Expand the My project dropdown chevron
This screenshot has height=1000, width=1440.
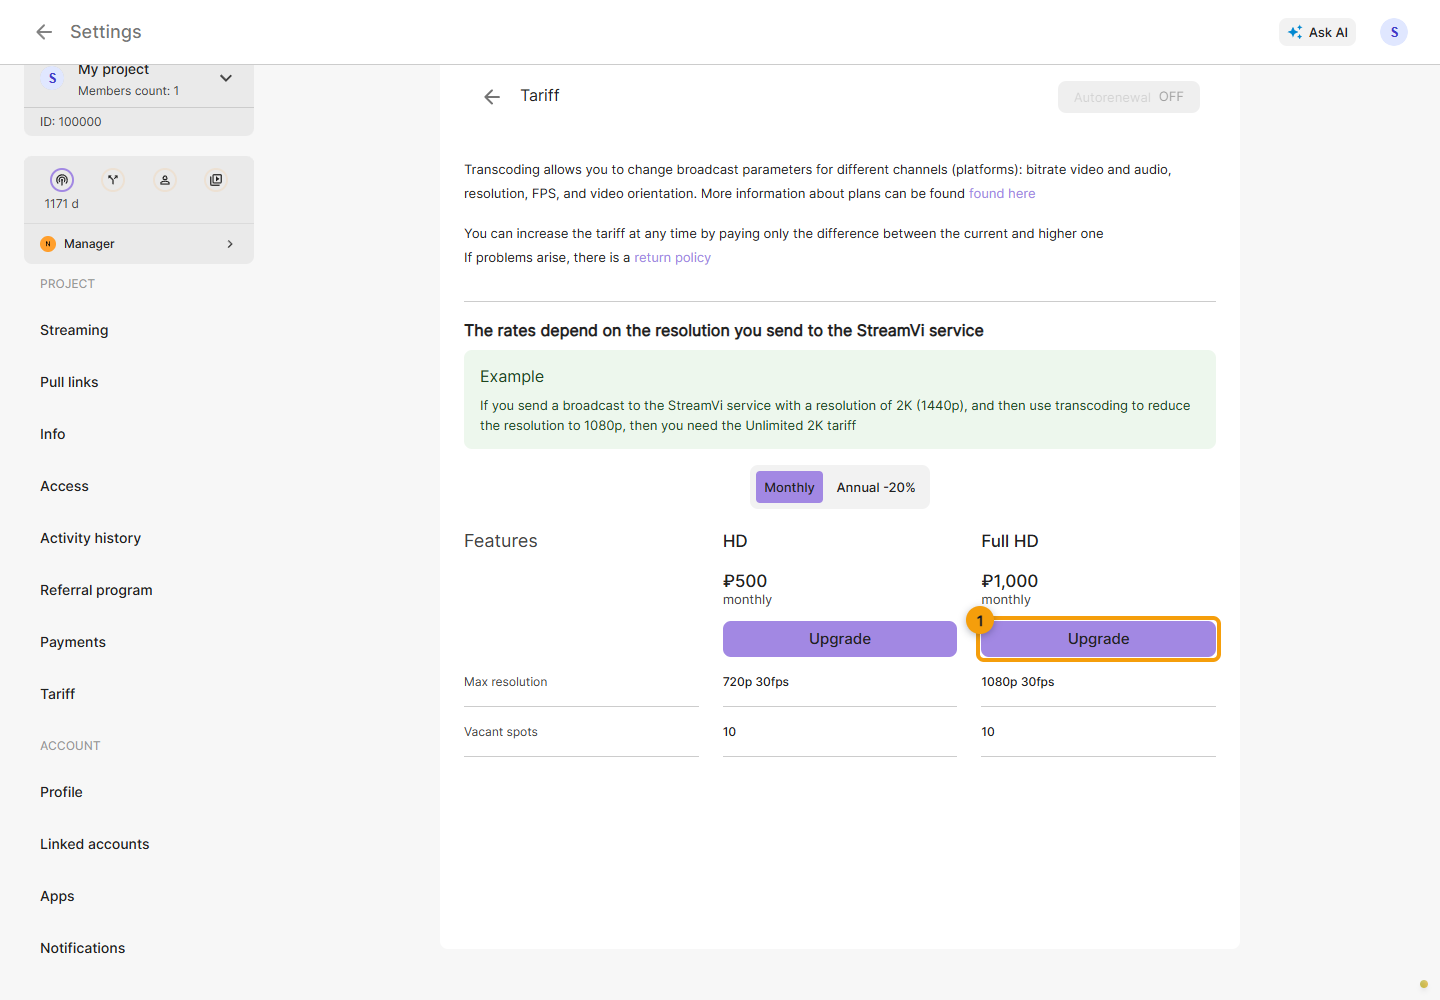tap(226, 78)
